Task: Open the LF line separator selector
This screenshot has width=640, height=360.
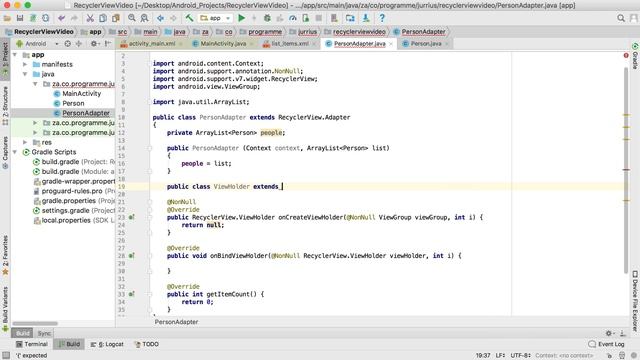Action: pyautogui.click(x=500, y=356)
